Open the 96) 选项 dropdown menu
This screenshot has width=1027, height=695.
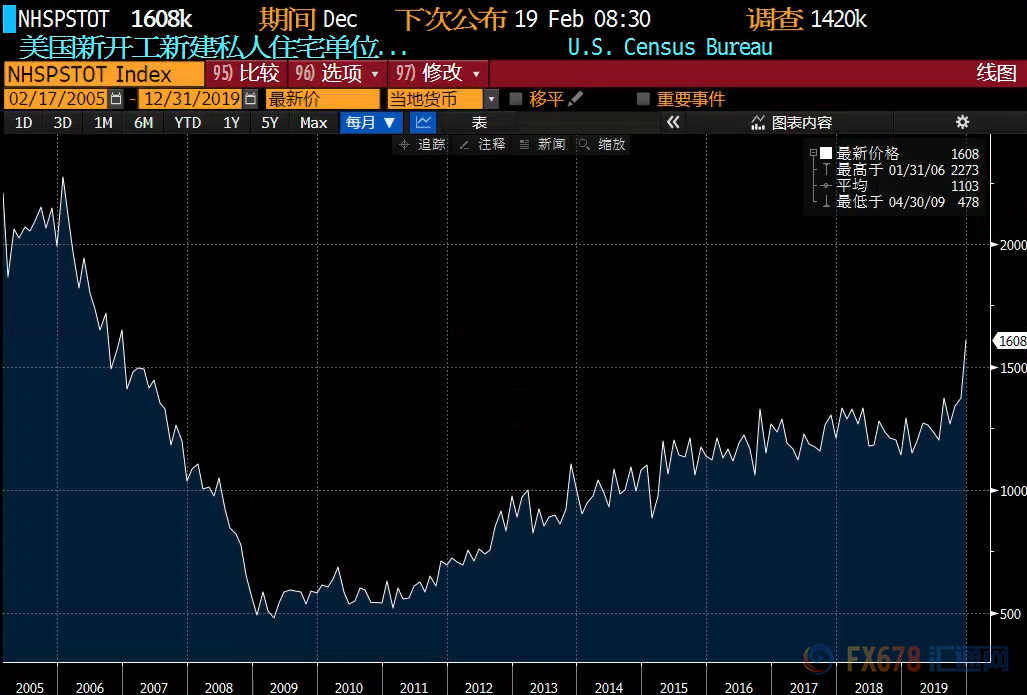[335, 74]
